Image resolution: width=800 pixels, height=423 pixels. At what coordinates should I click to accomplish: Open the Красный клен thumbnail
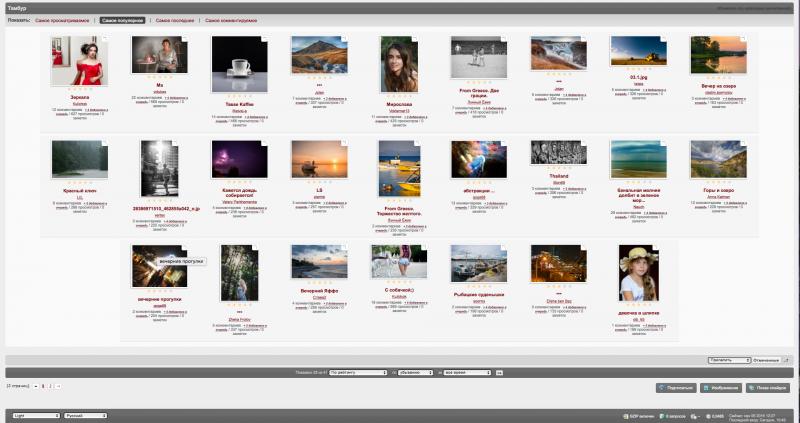(80, 159)
